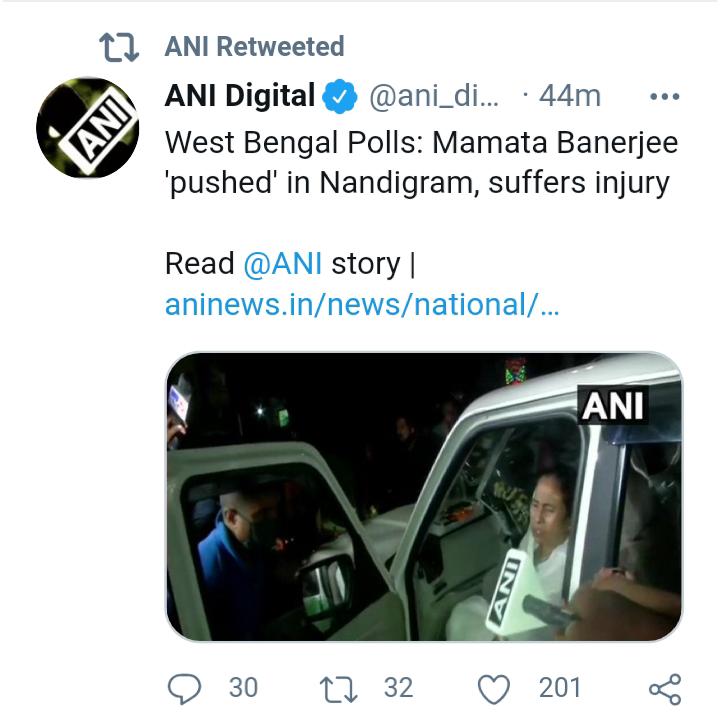Open the ANI Digital profile avatar

(87, 129)
